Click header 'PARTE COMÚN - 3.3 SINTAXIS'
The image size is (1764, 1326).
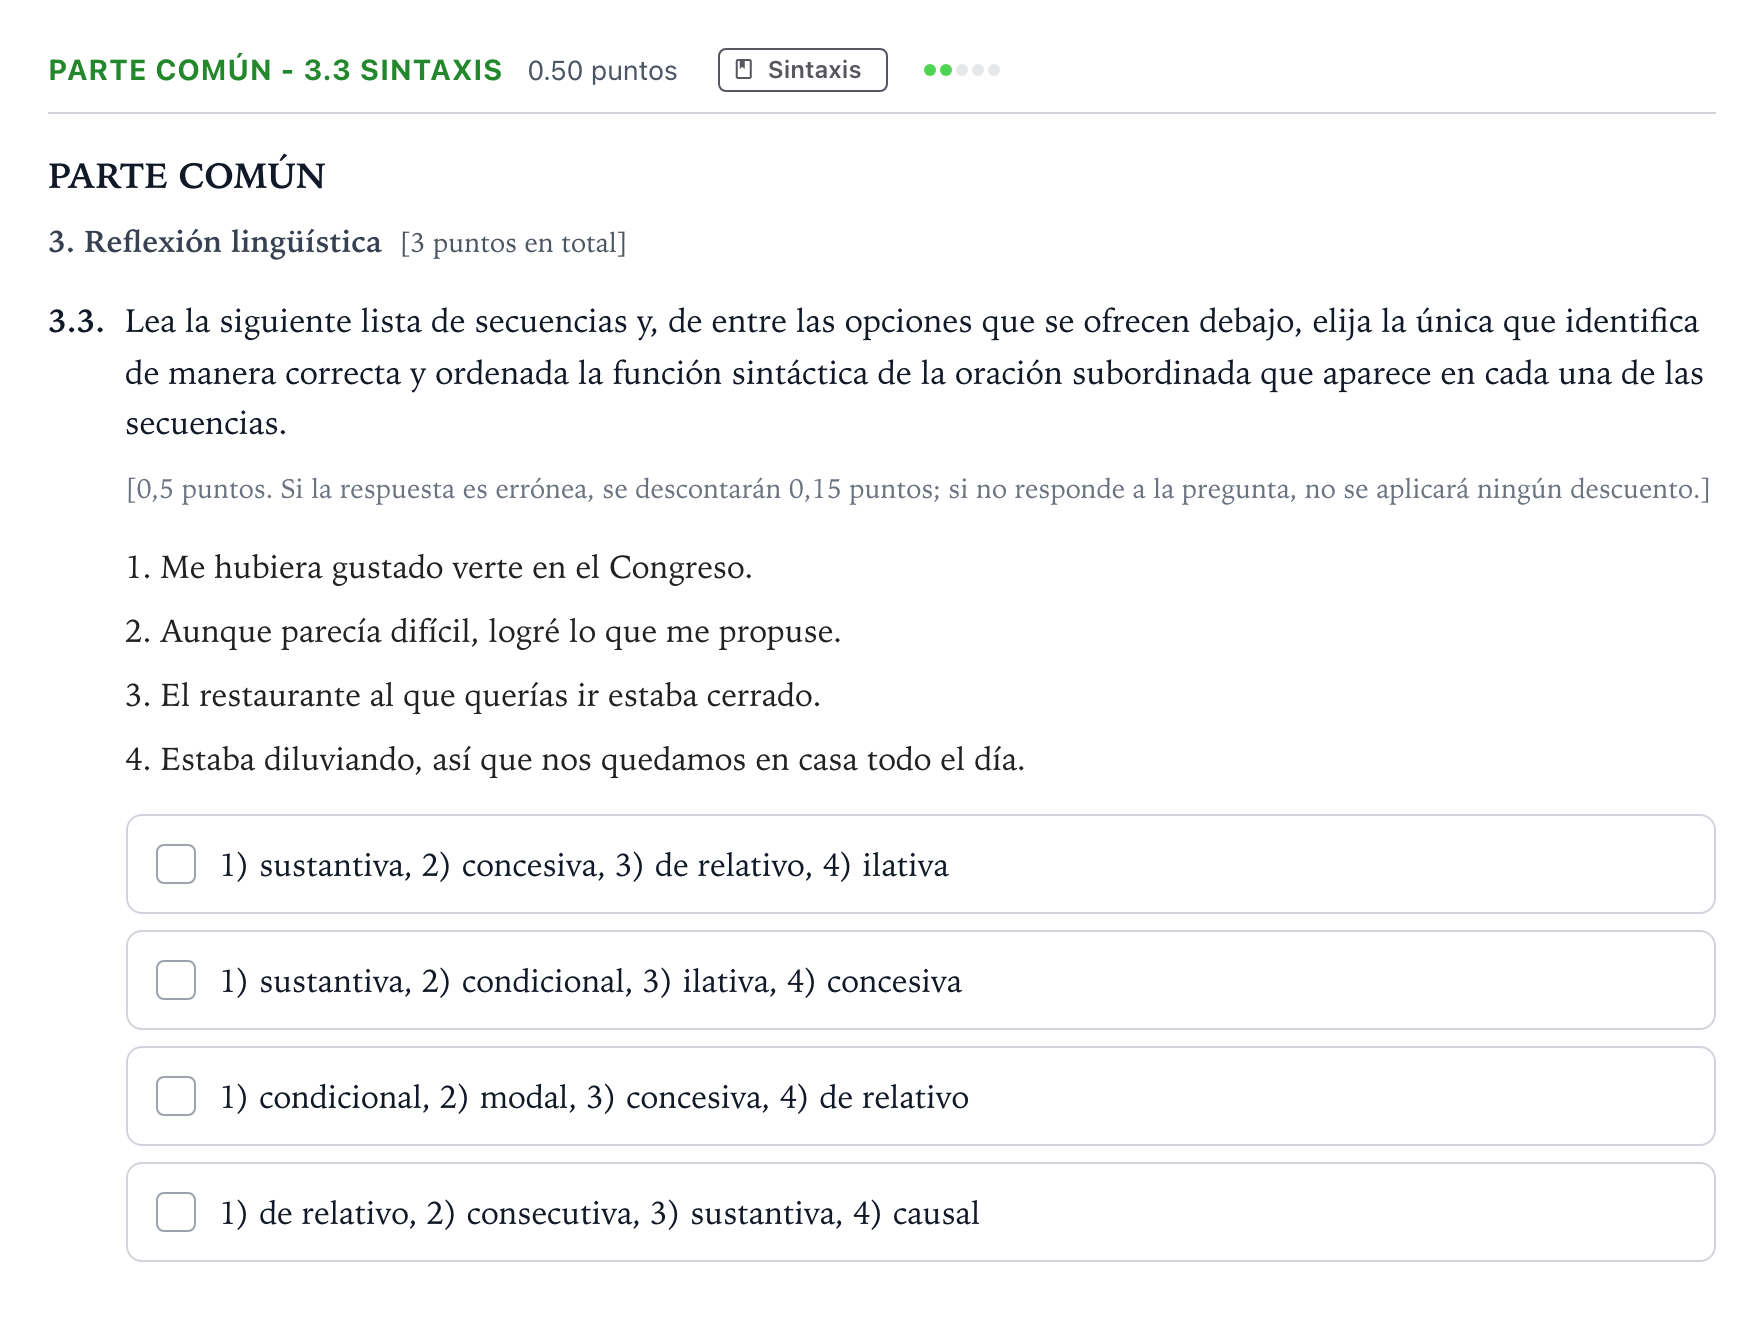(275, 70)
